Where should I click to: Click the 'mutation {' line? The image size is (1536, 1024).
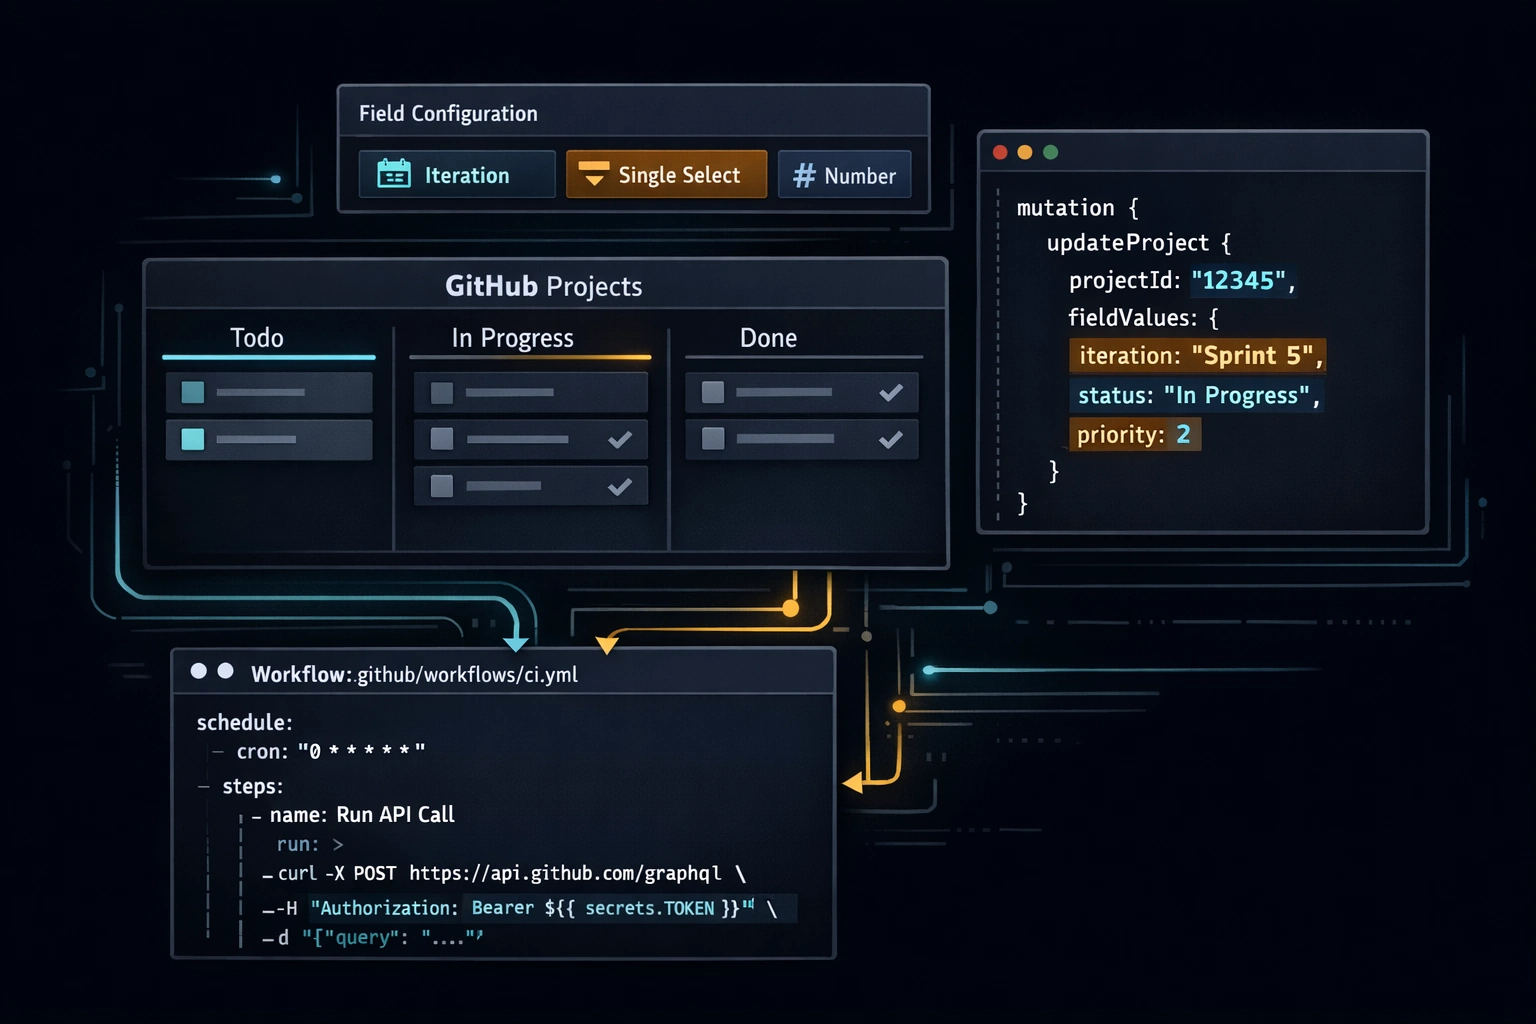point(1077,208)
